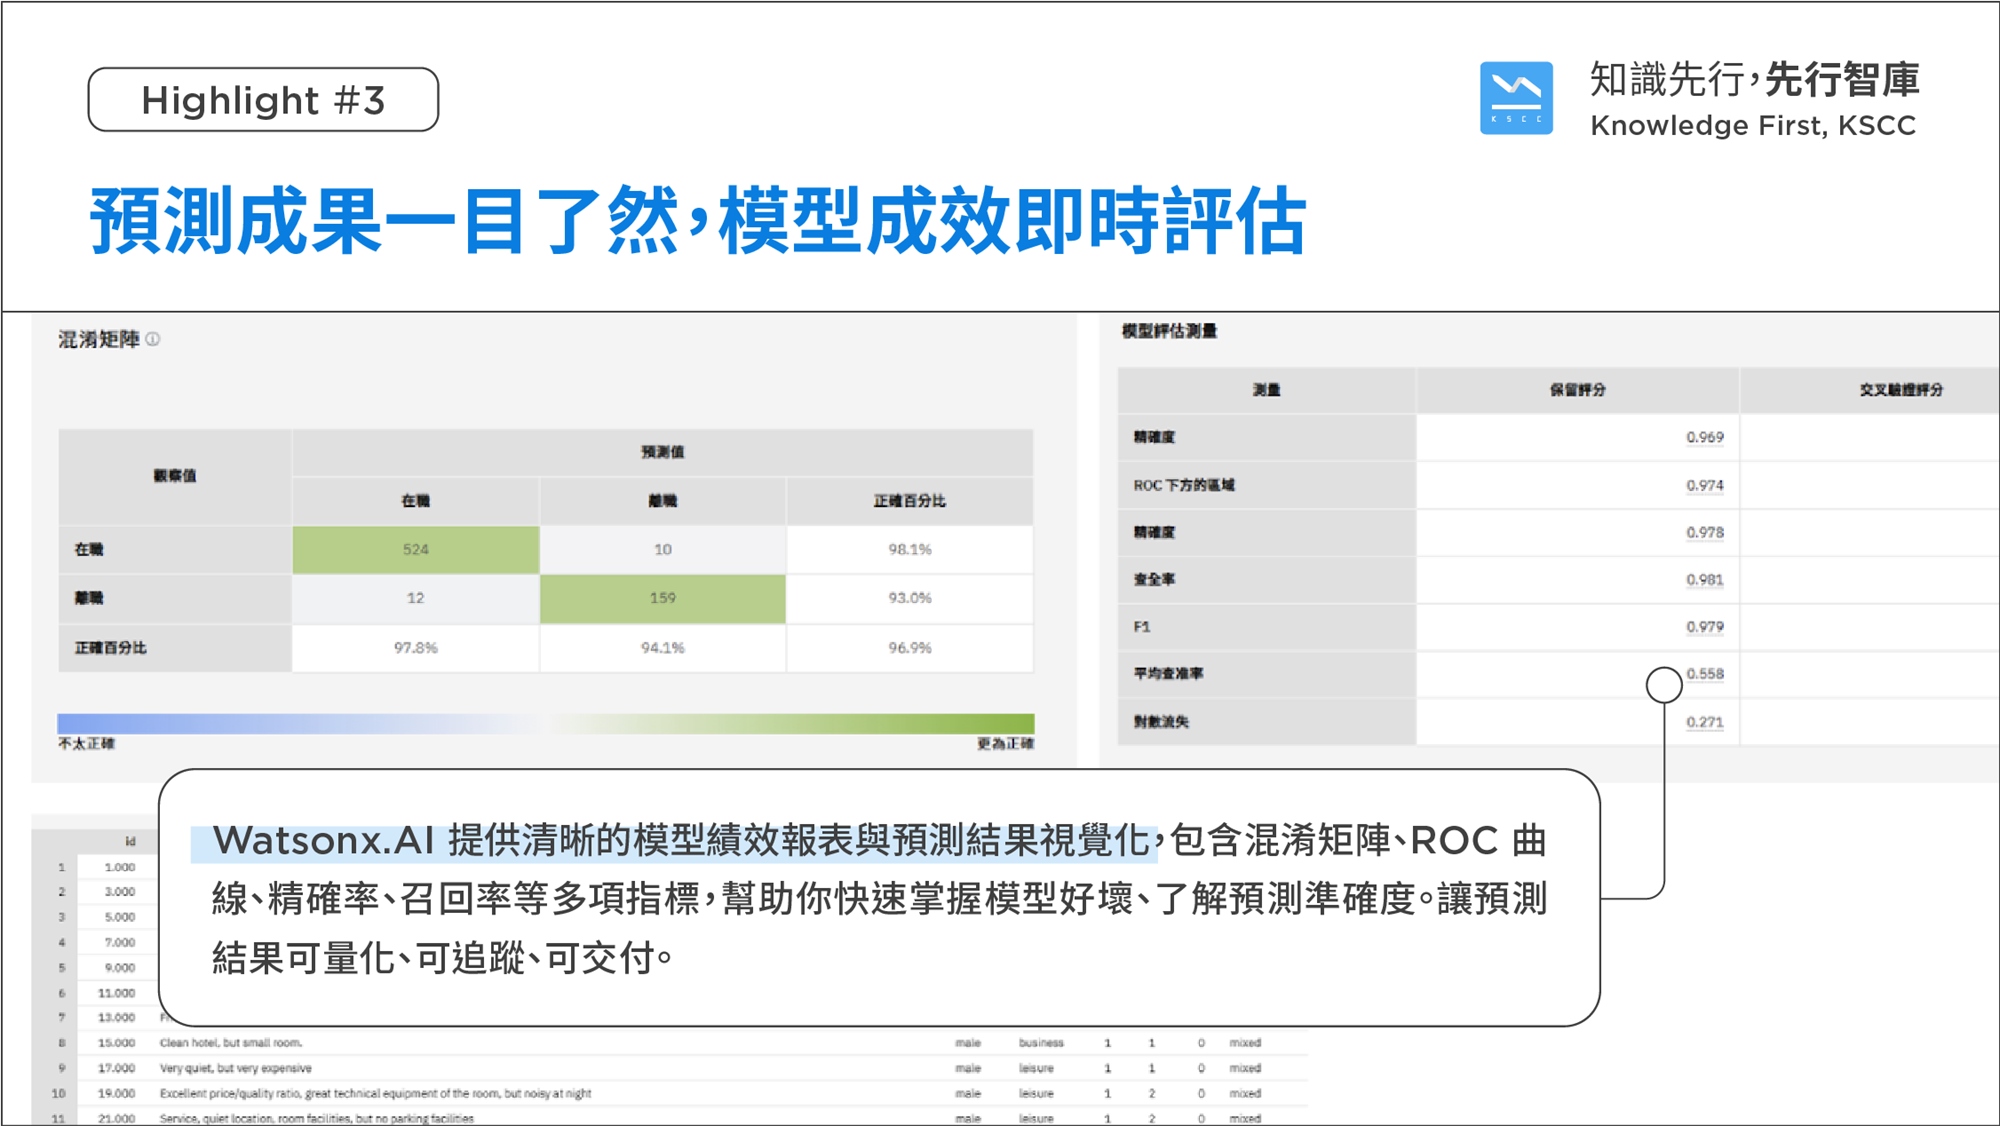Image resolution: width=2000 pixels, height=1126 pixels.
Task: Select the green cell showing 159
Action: pyautogui.click(x=662, y=598)
